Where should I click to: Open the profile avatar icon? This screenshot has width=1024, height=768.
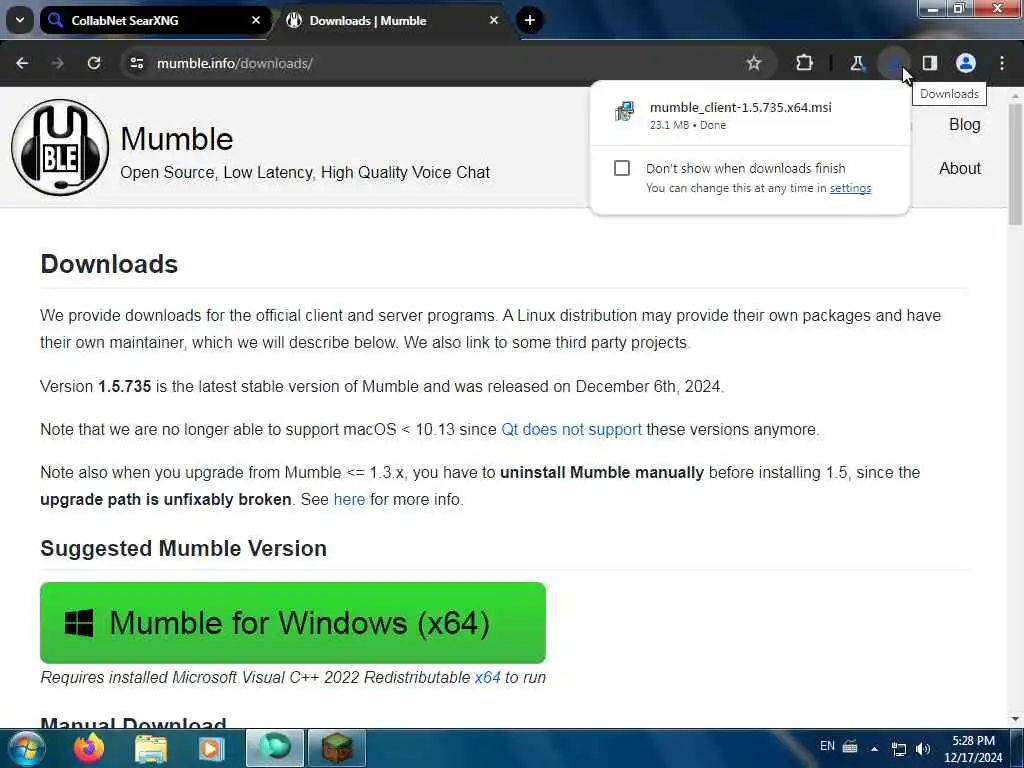pos(966,63)
